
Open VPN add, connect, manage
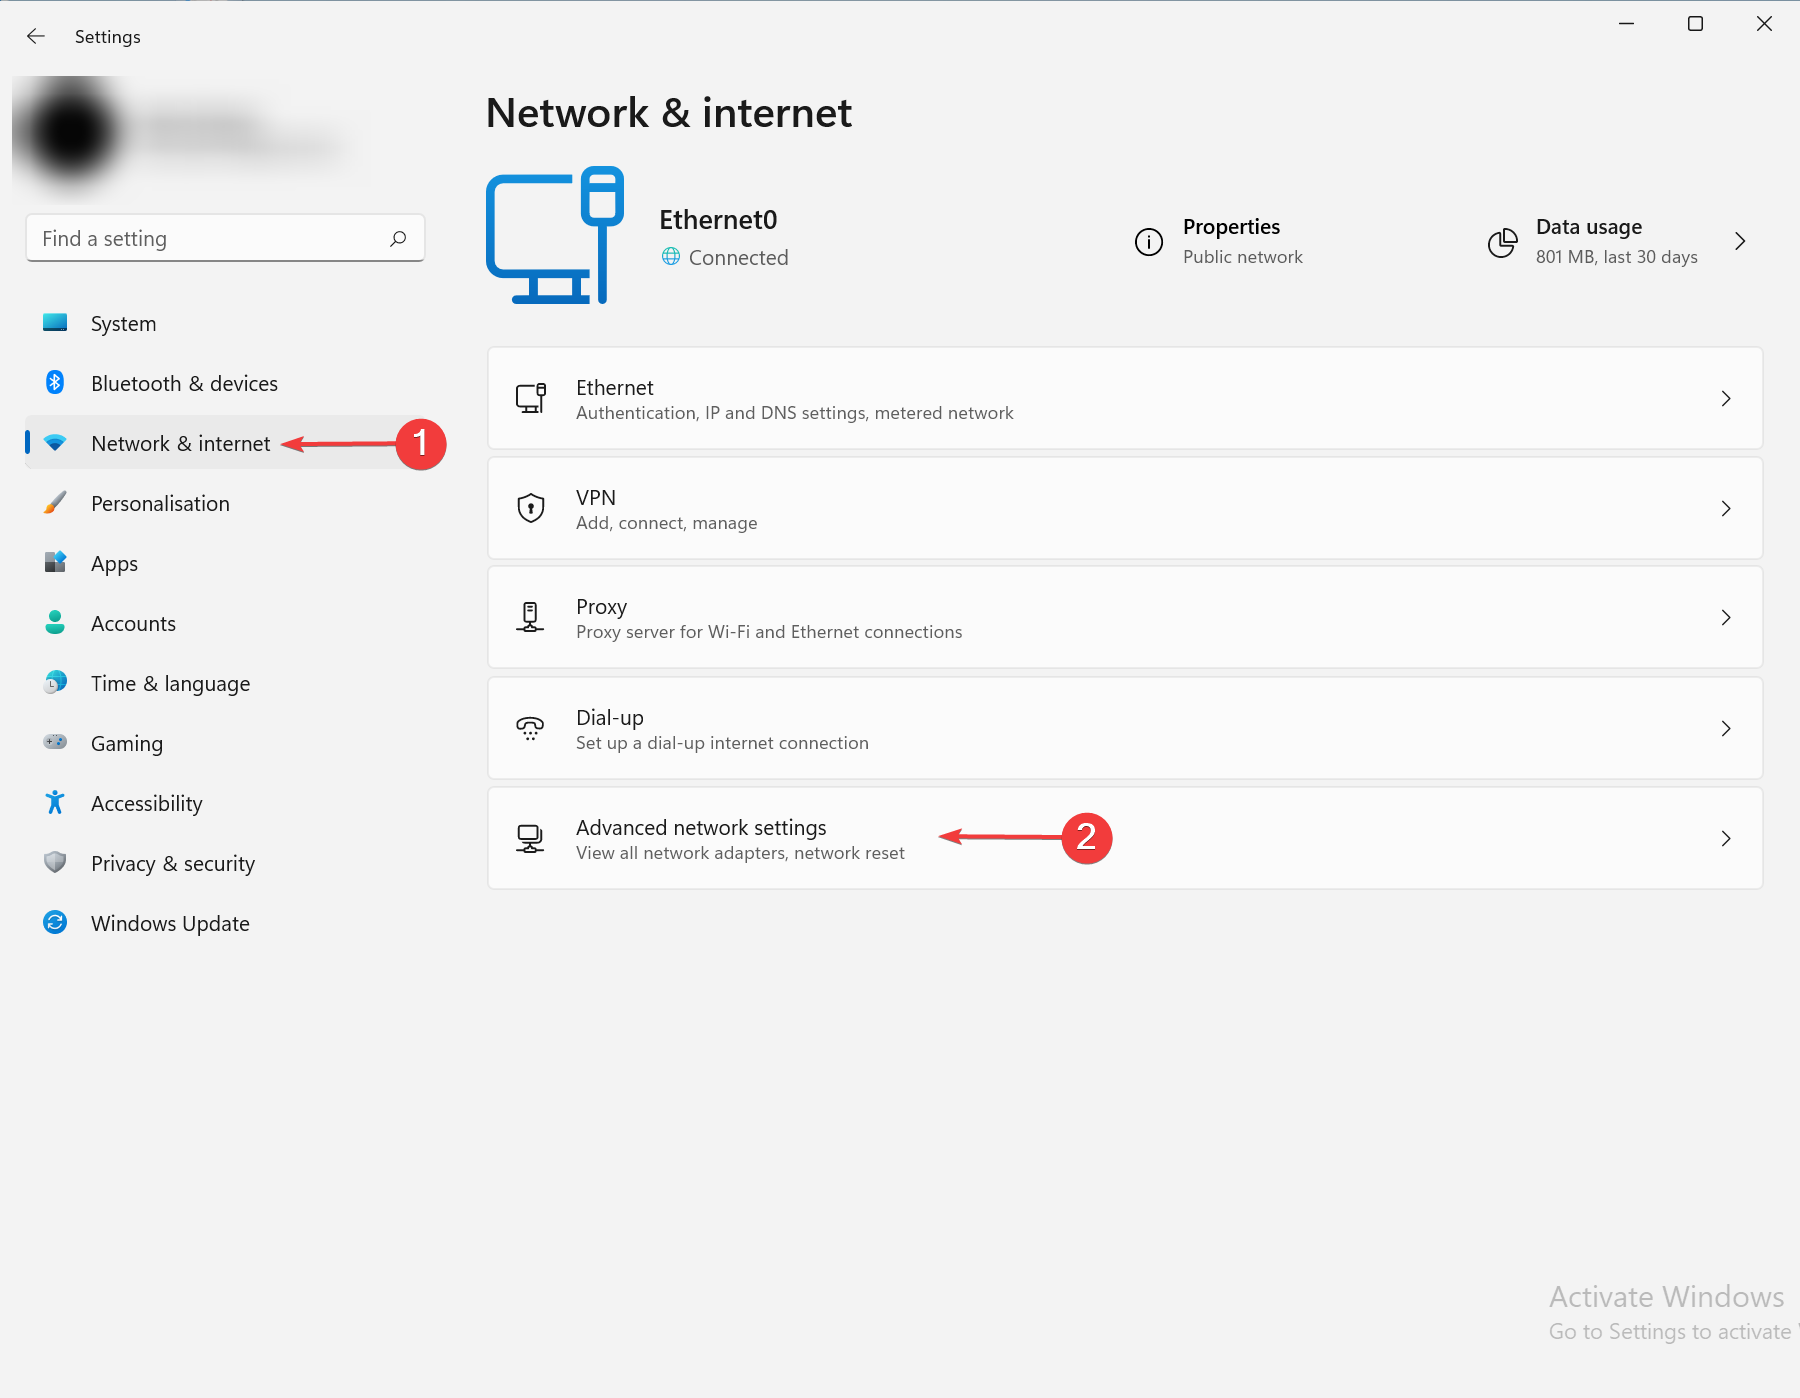pyautogui.click(x=1125, y=508)
